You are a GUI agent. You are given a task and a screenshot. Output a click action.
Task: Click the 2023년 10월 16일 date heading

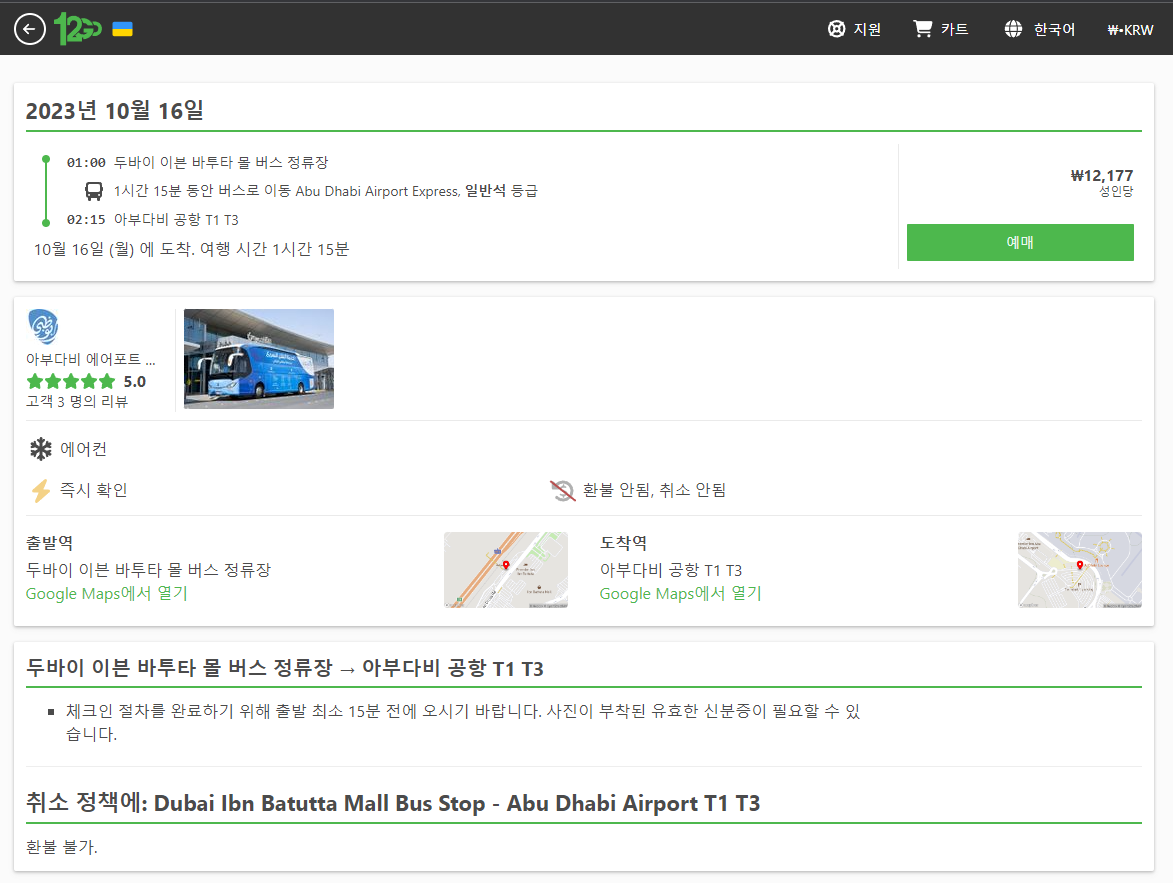coord(114,111)
